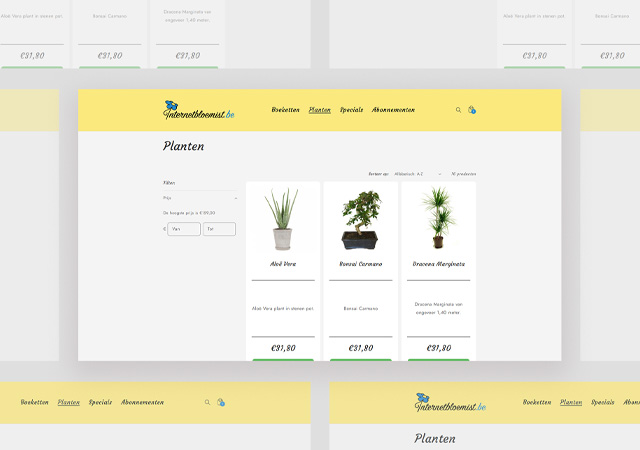Image resolution: width=640 pixels, height=450 pixels.
Task: Click the Planten page heading in main page
Action: [x=183, y=146]
